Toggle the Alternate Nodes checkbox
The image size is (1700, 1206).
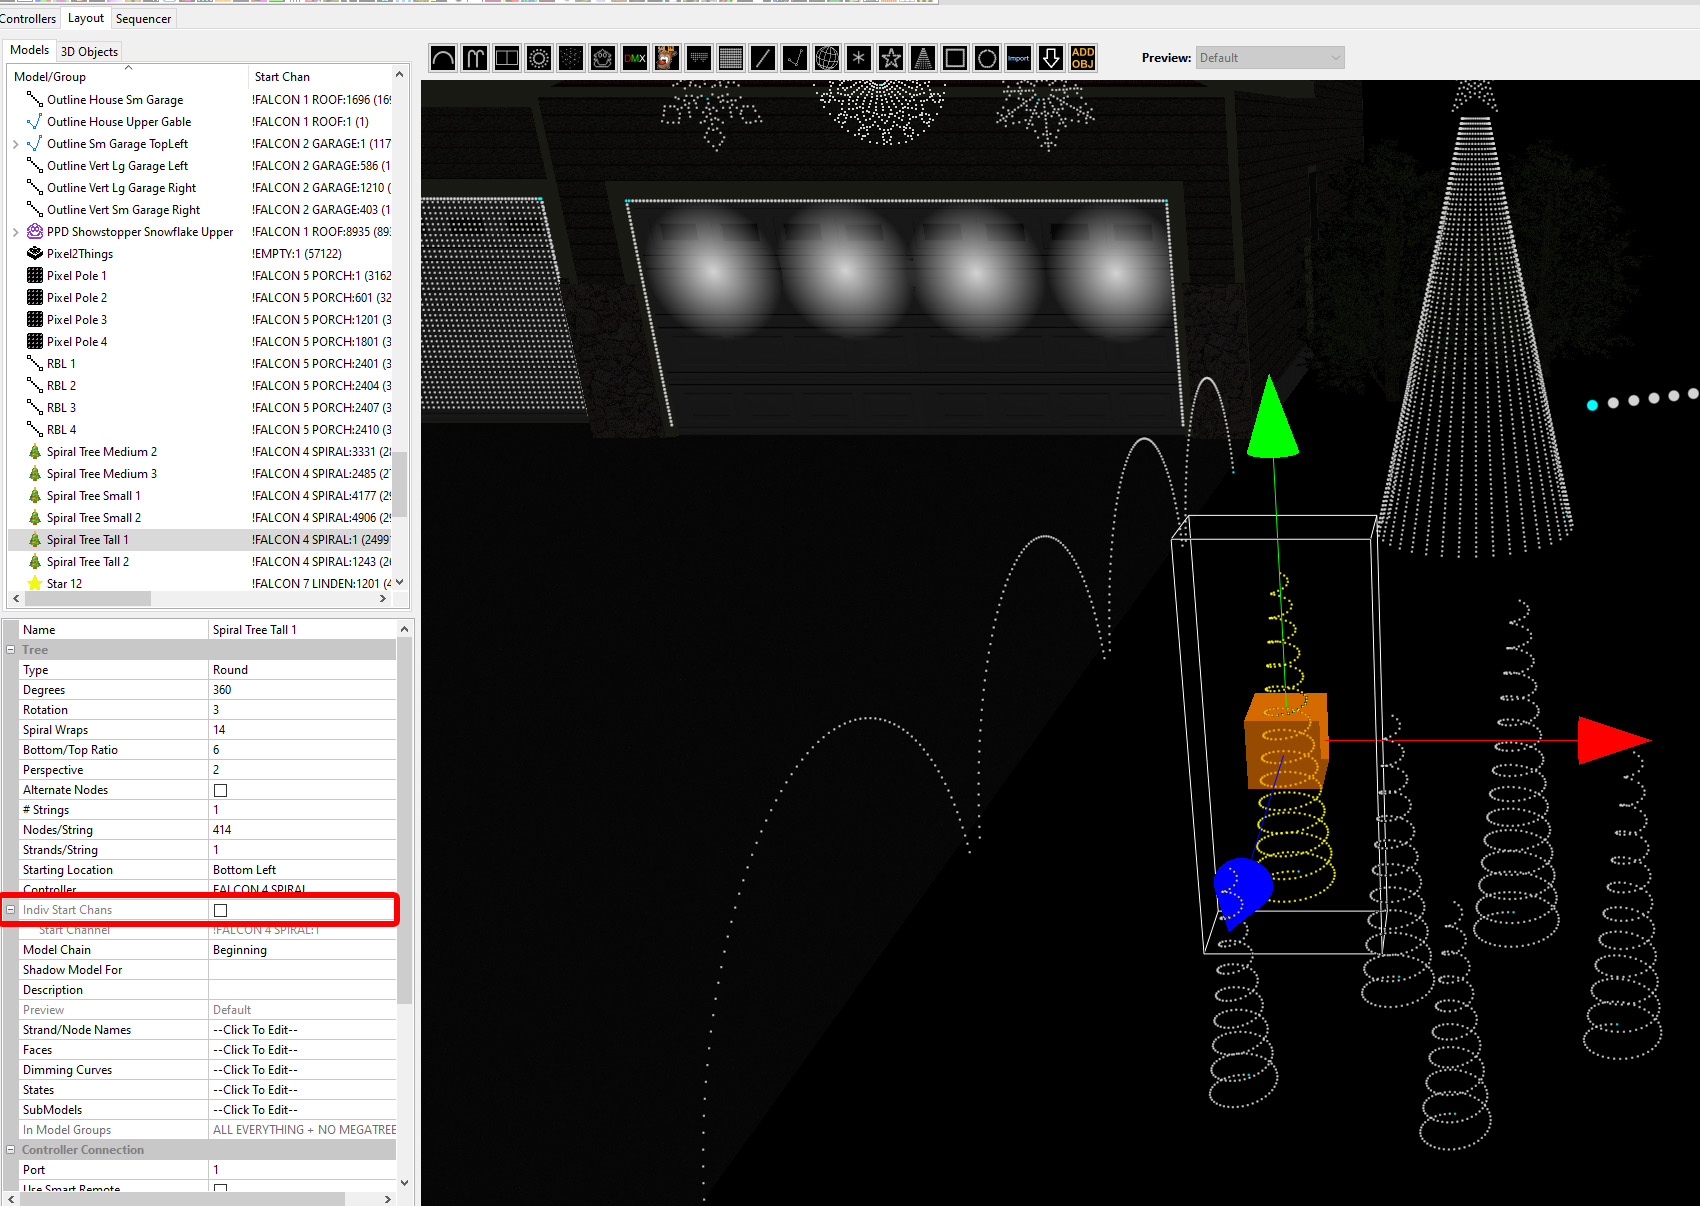pos(220,789)
